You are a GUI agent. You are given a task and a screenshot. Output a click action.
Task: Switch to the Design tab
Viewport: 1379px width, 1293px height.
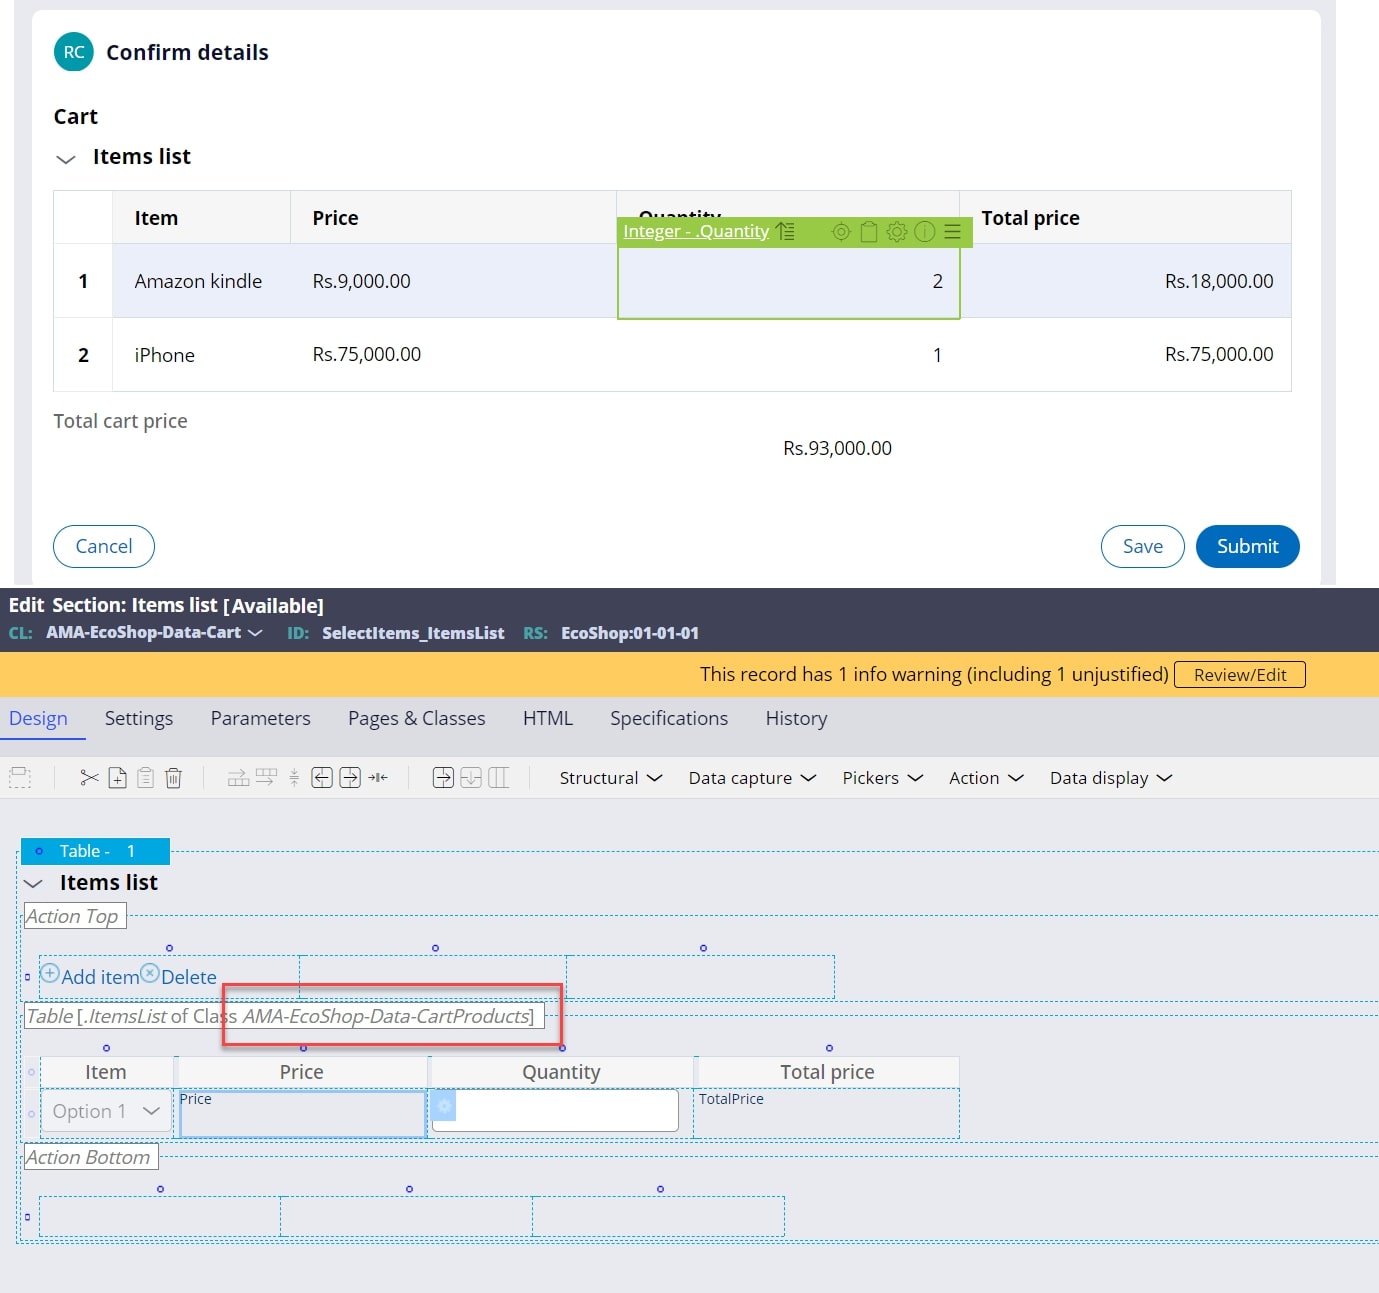[x=38, y=718]
